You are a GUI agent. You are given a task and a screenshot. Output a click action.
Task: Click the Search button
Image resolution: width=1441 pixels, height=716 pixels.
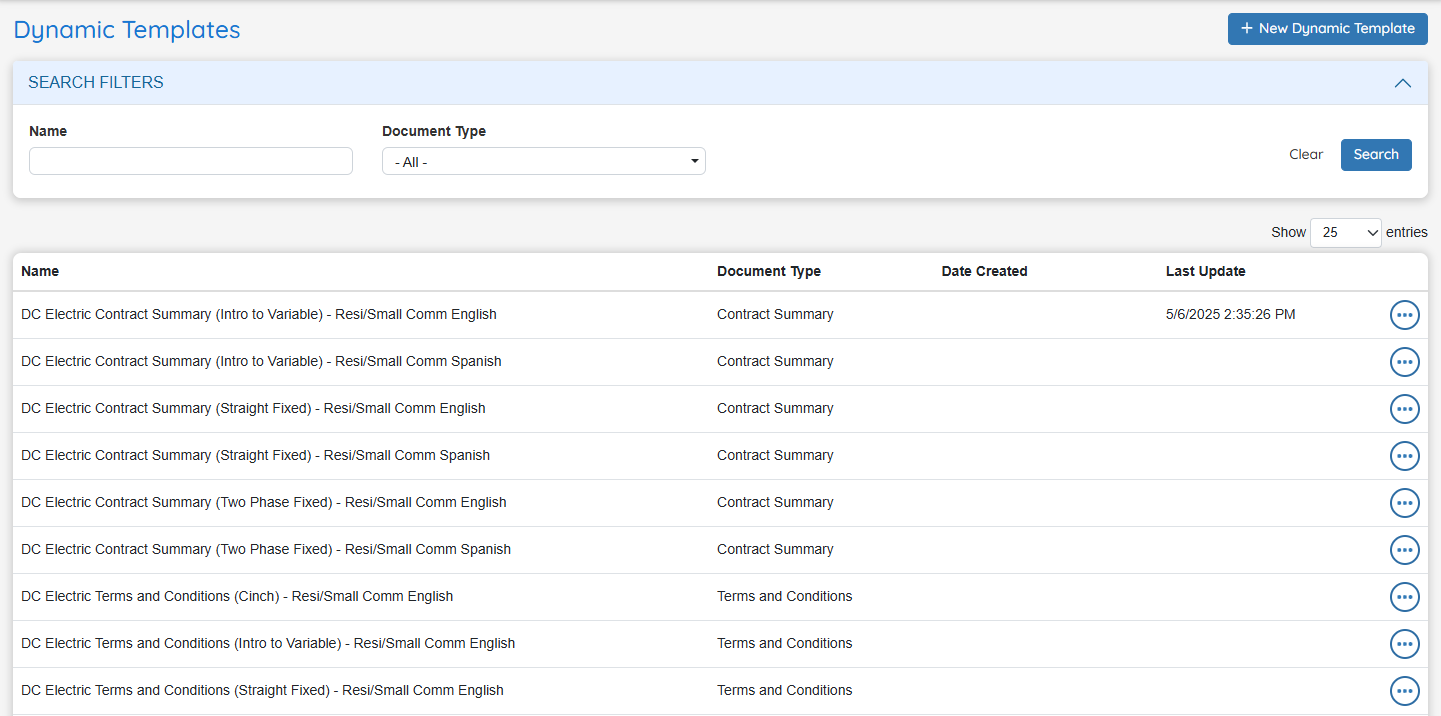click(x=1376, y=155)
